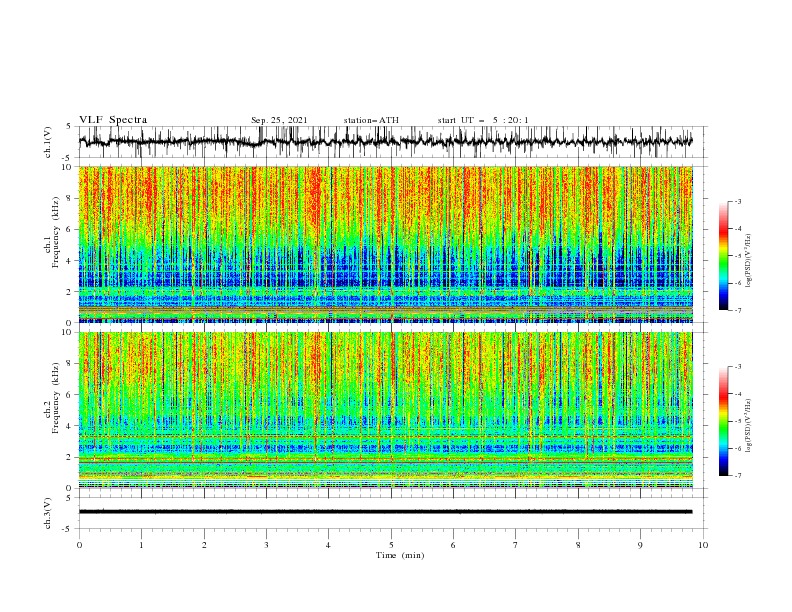This screenshot has width=792, height=612.
Task: Click the "ch.1(V)" axis label
Action: (48, 142)
